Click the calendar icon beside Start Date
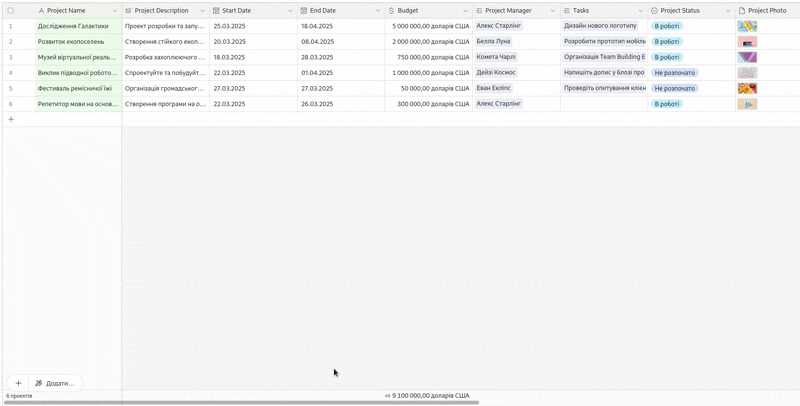Screen dimensions: 800x406 click(x=216, y=11)
